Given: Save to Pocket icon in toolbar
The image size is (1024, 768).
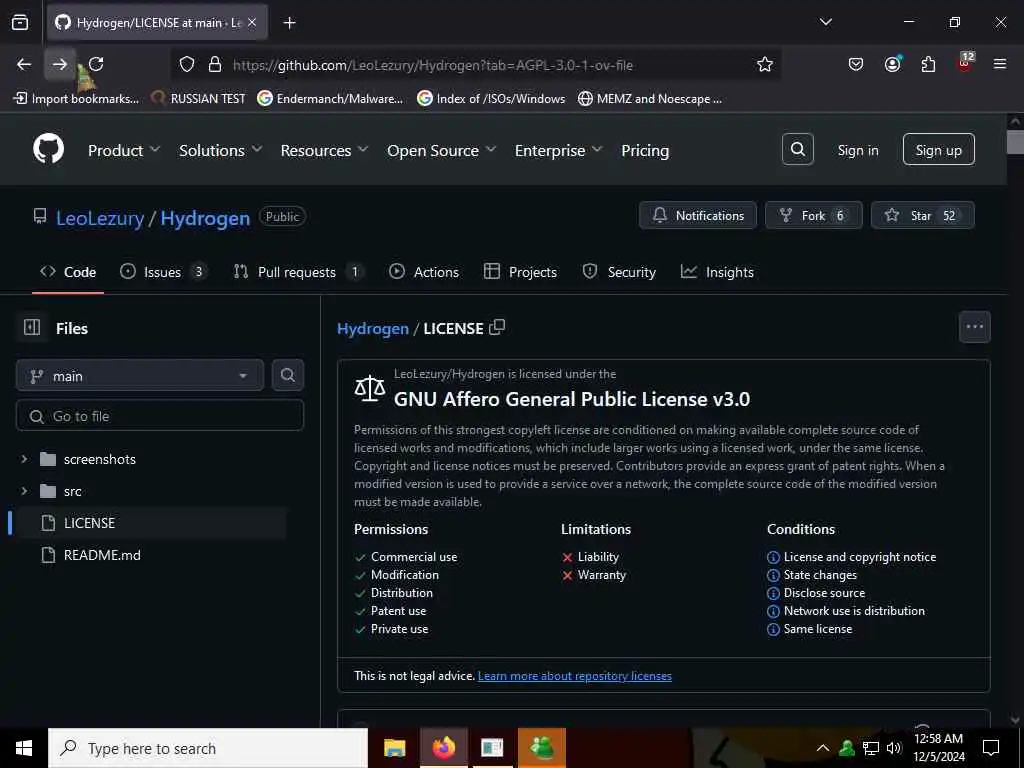Looking at the screenshot, I should 856,64.
